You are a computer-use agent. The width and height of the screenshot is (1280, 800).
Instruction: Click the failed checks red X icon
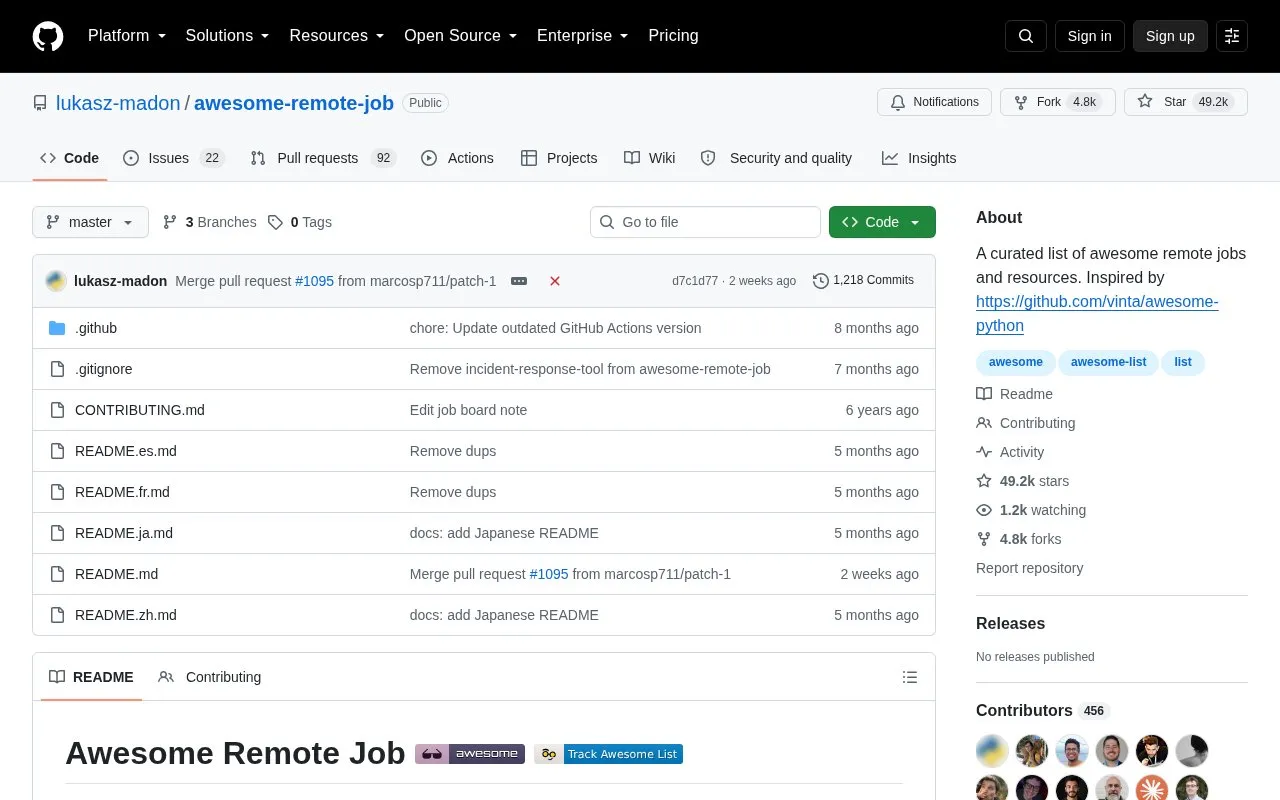tap(555, 281)
